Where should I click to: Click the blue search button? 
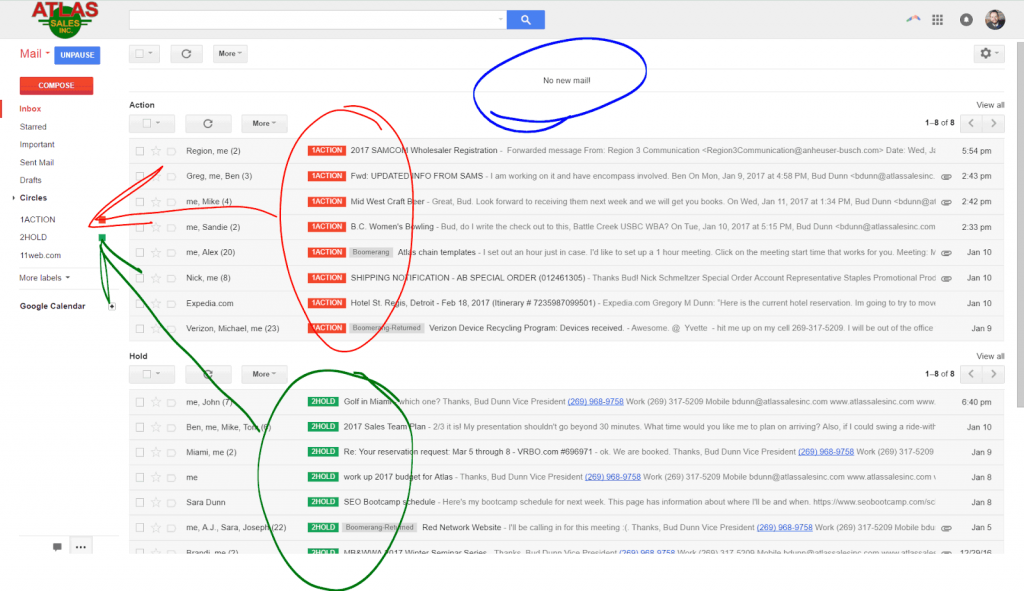pyautogui.click(x=526, y=20)
